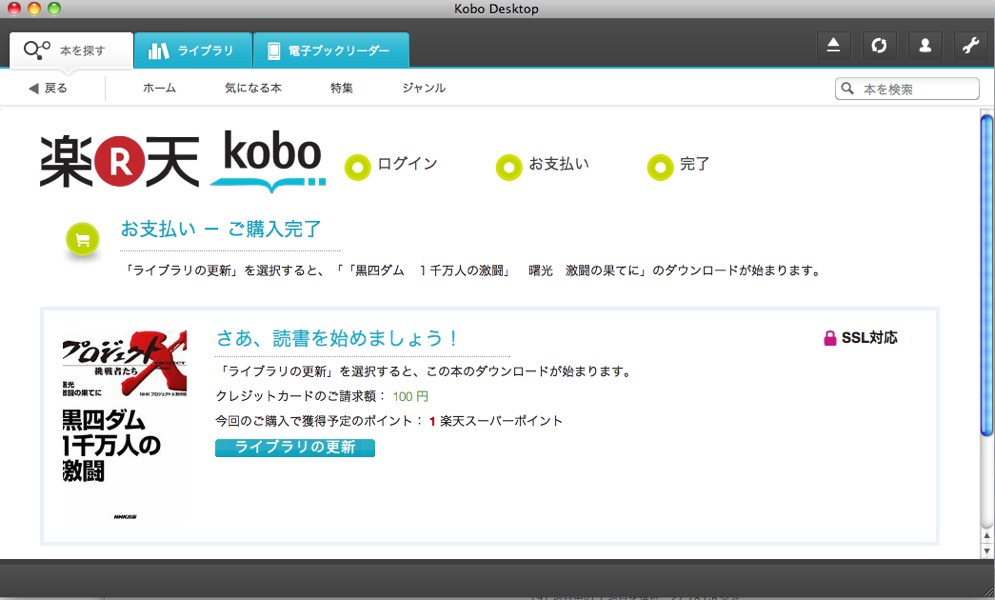This screenshot has width=995, height=600.
Task: Click the Rakuten Kobo logo
Action: pyautogui.click(x=183, y=160)
